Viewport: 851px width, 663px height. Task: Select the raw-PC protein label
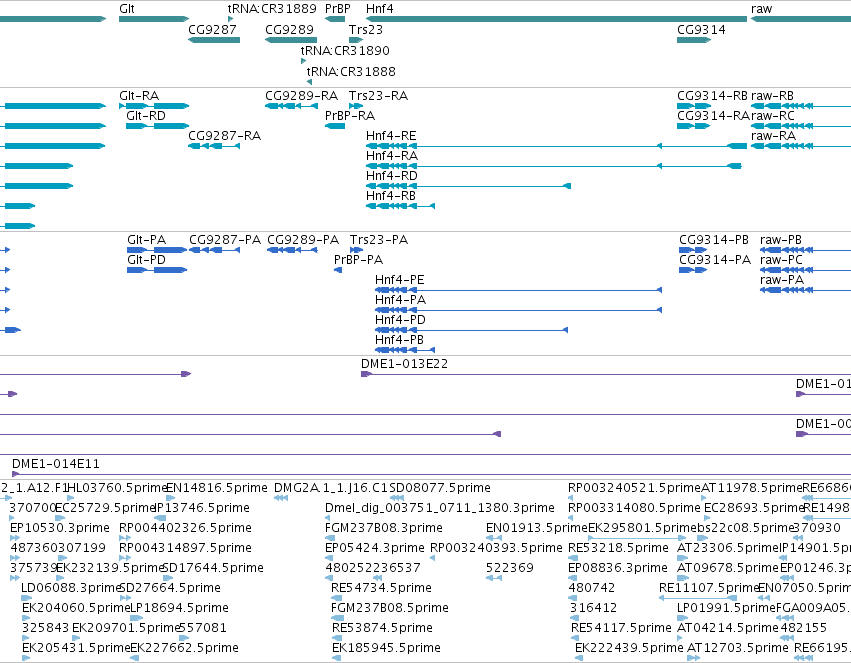pos(781,260)
